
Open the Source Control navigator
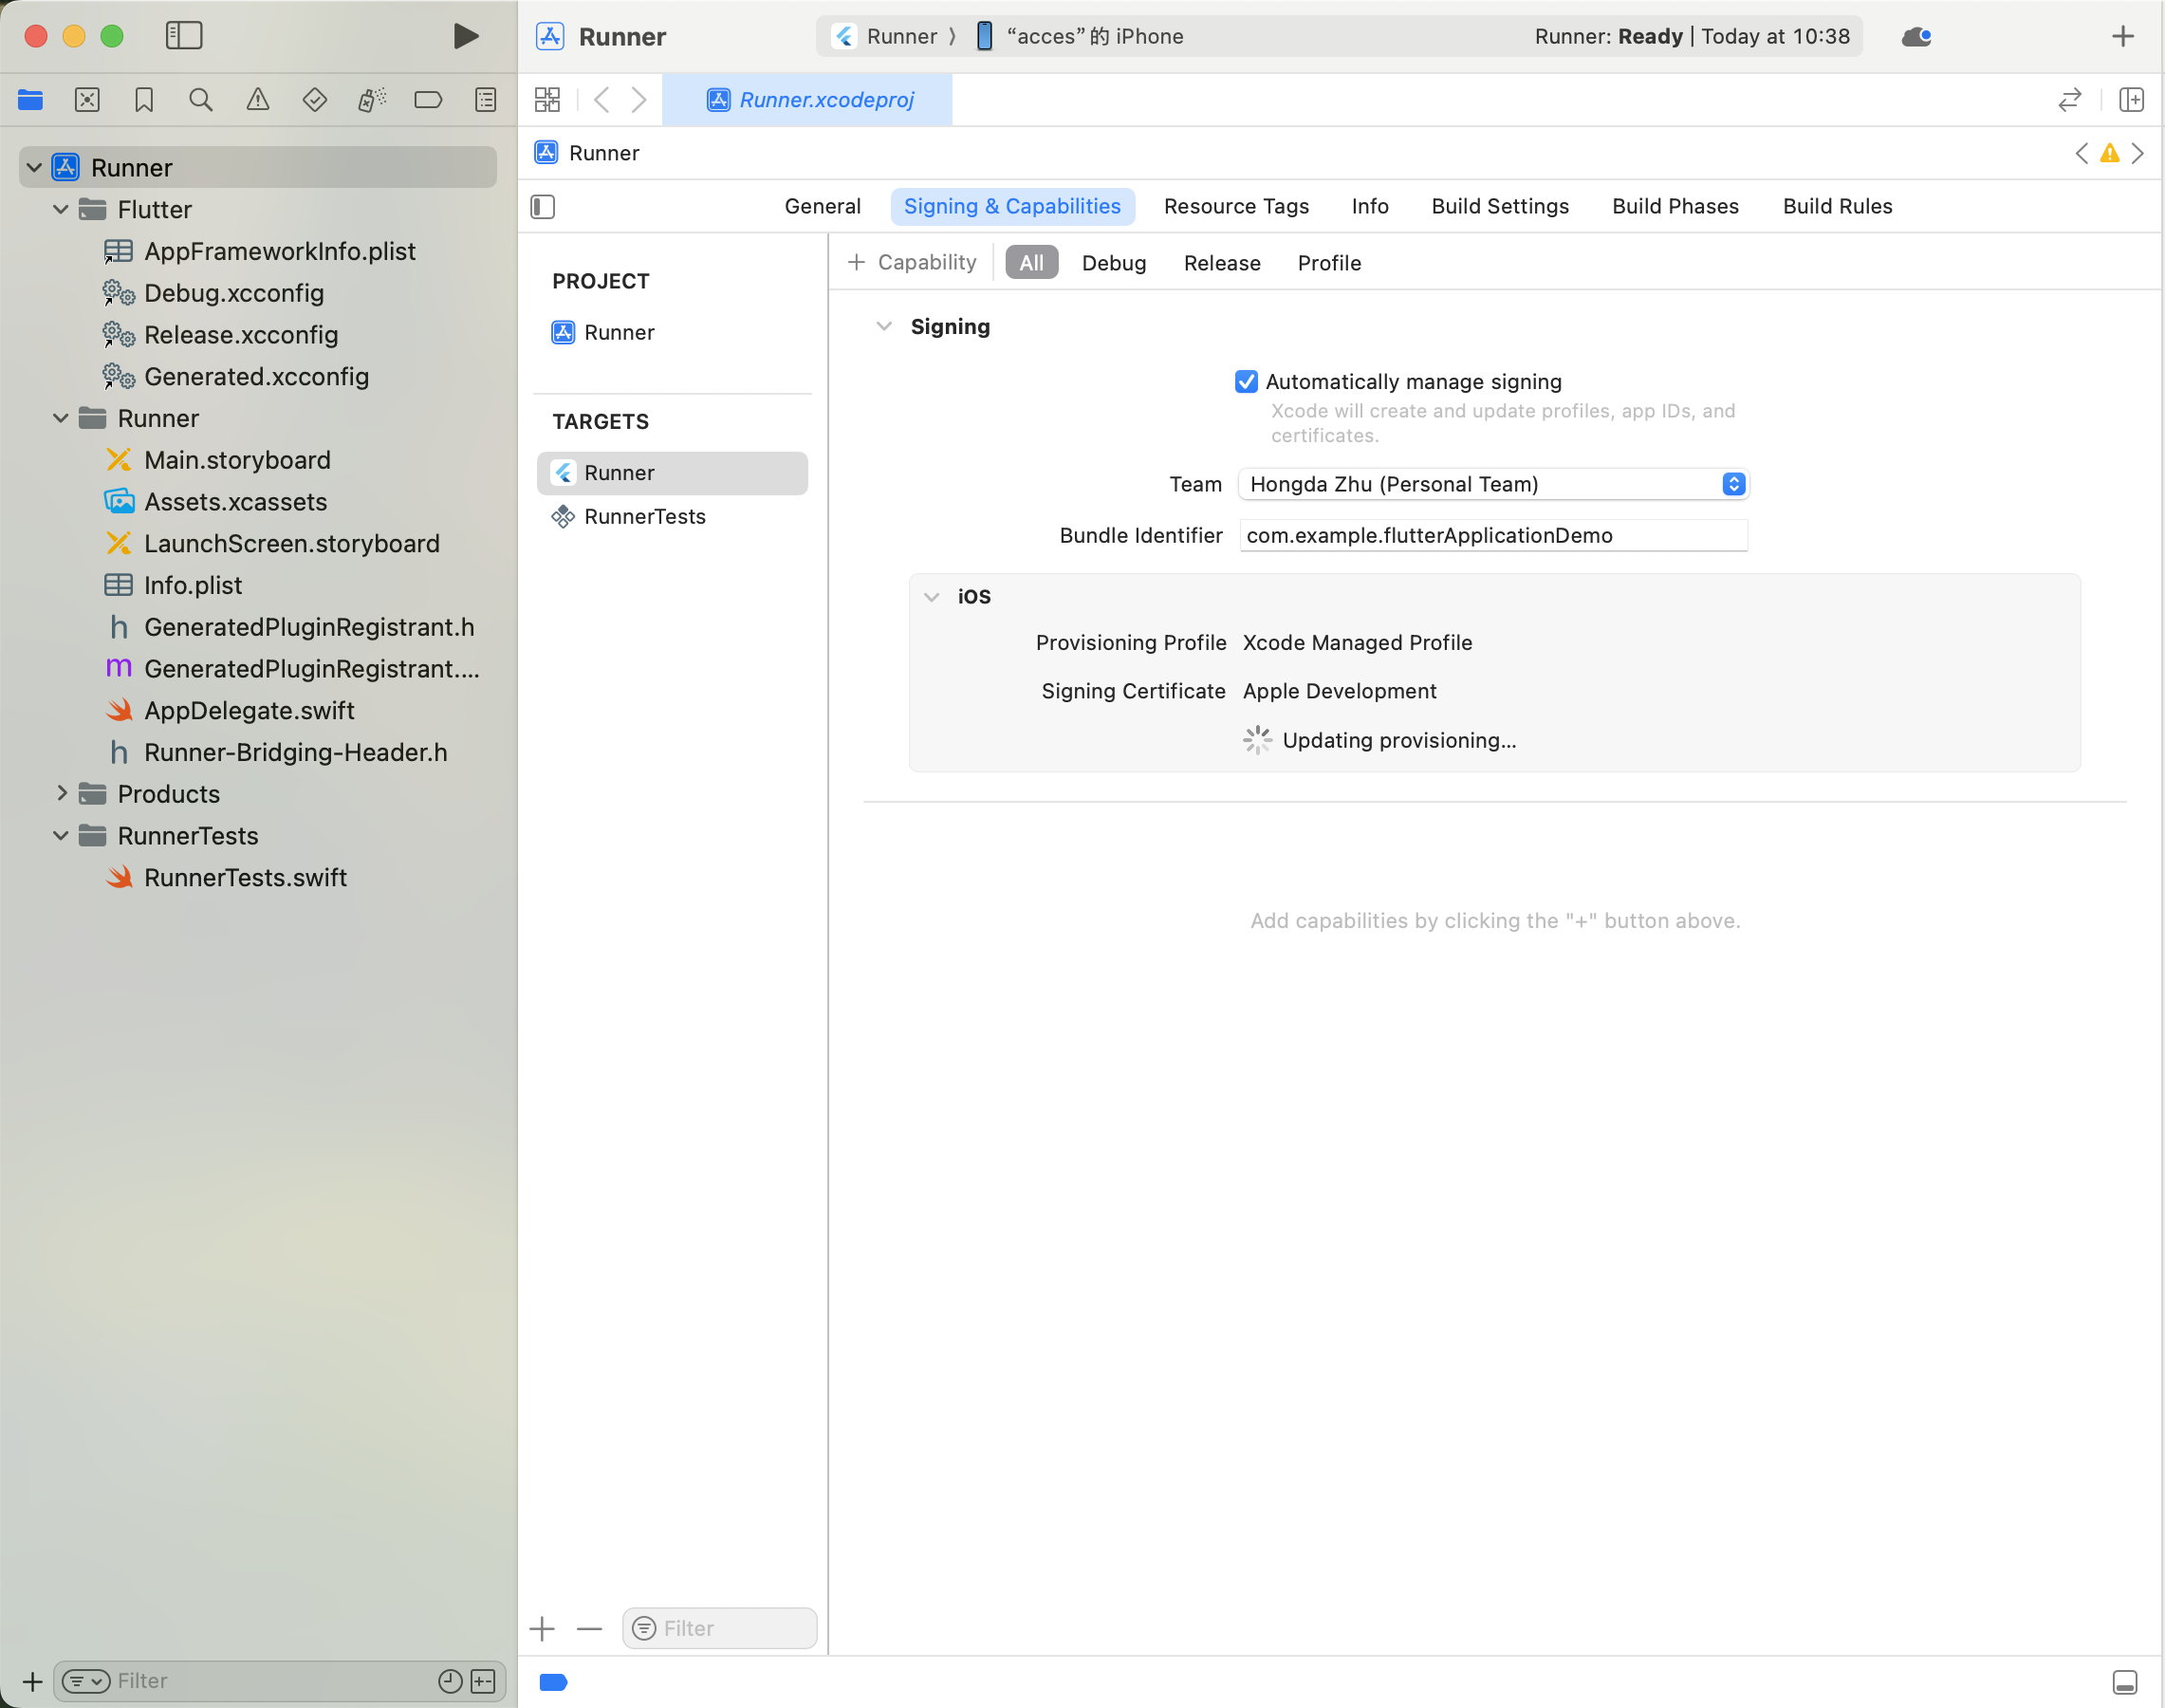pos(87,100)
